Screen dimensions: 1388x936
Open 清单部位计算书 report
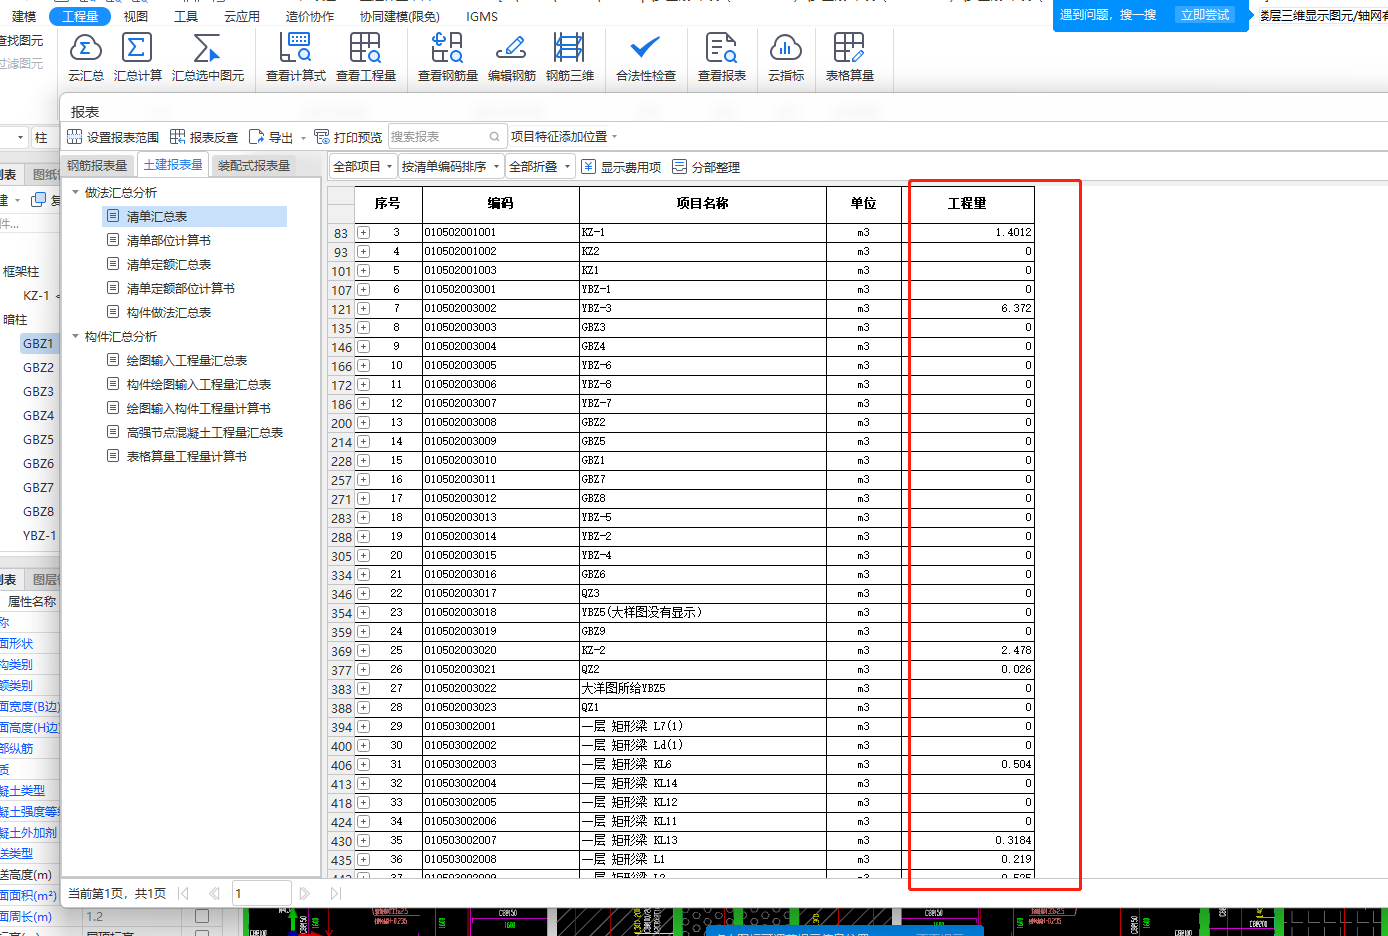pos(168,241)
